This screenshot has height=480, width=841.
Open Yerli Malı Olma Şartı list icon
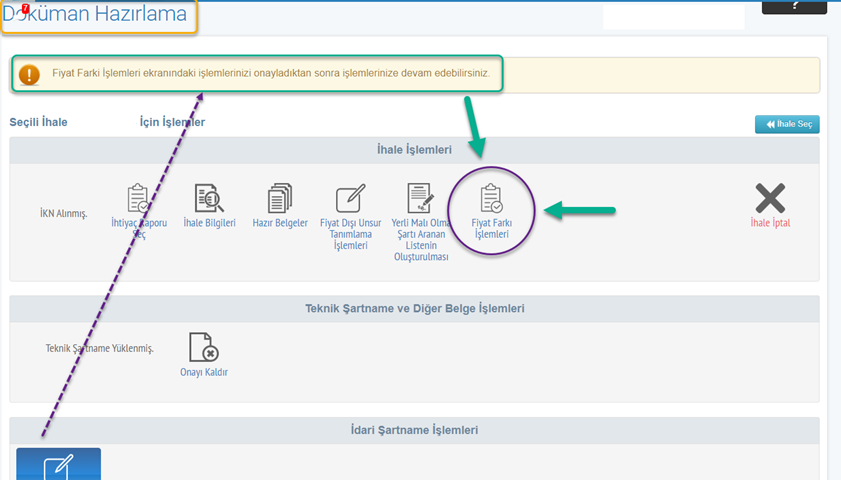419,199
